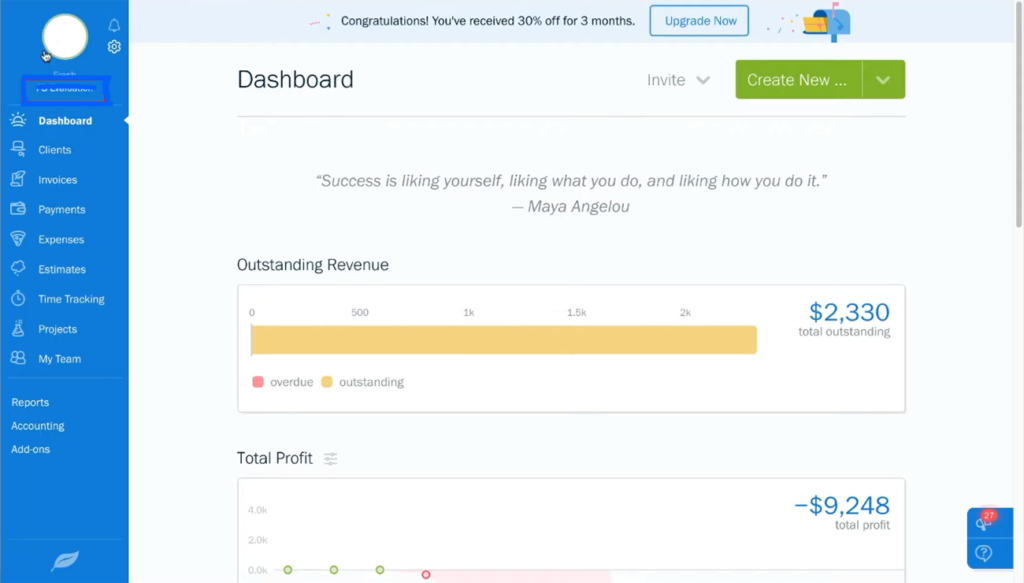This screenshot has height=583, width=1024.
Task: Switch to the Reports section
Action: (29, 402)
